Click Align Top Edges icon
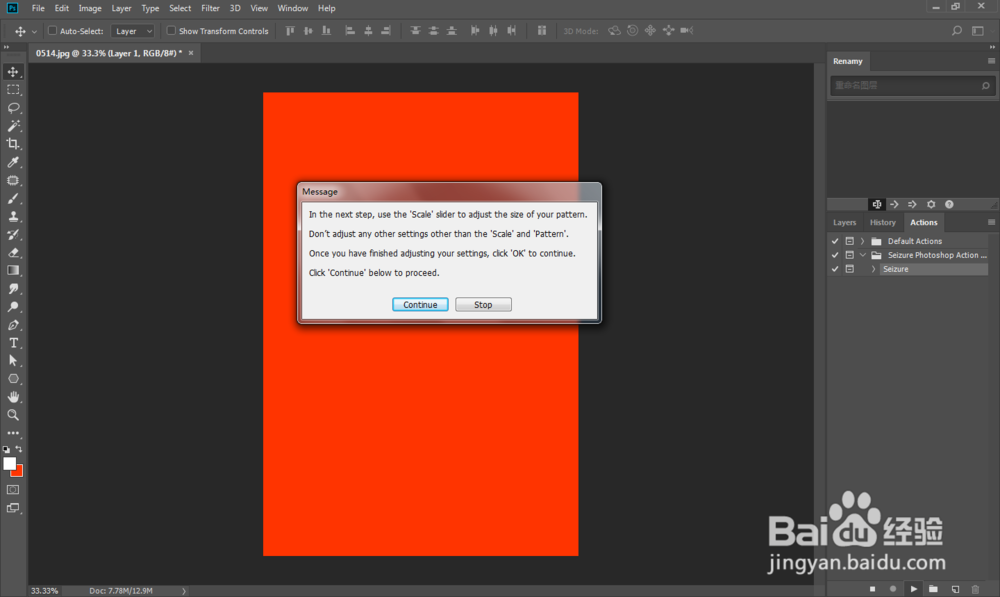 pos(290,31)
